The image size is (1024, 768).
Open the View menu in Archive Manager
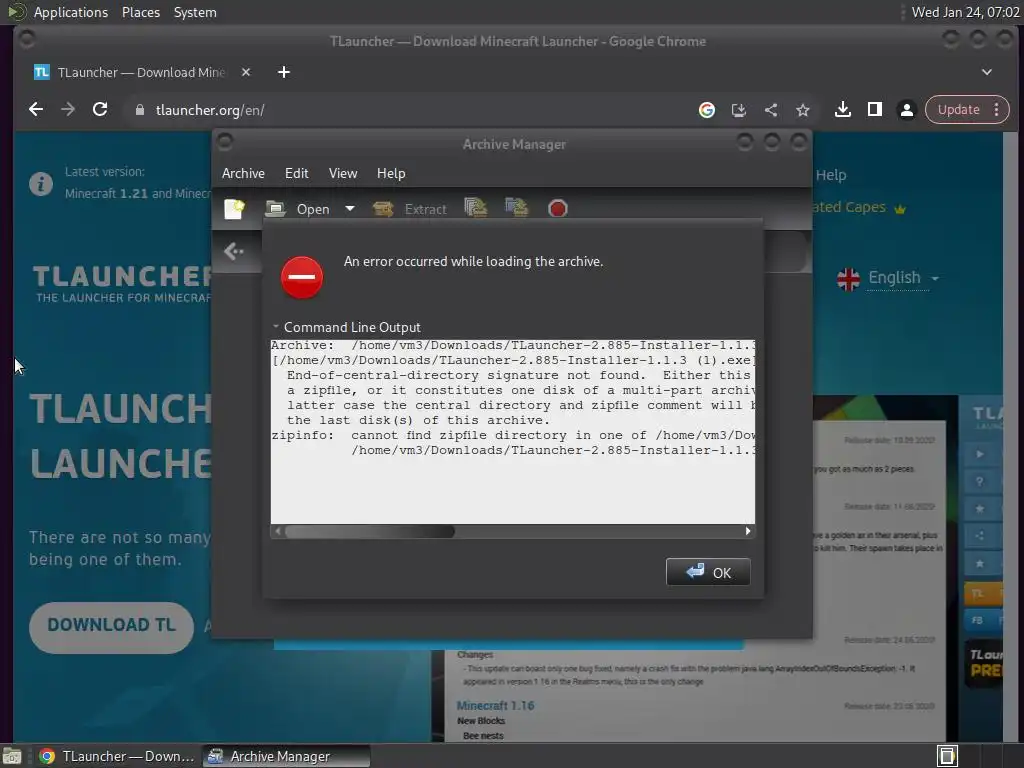click(343, 174)
